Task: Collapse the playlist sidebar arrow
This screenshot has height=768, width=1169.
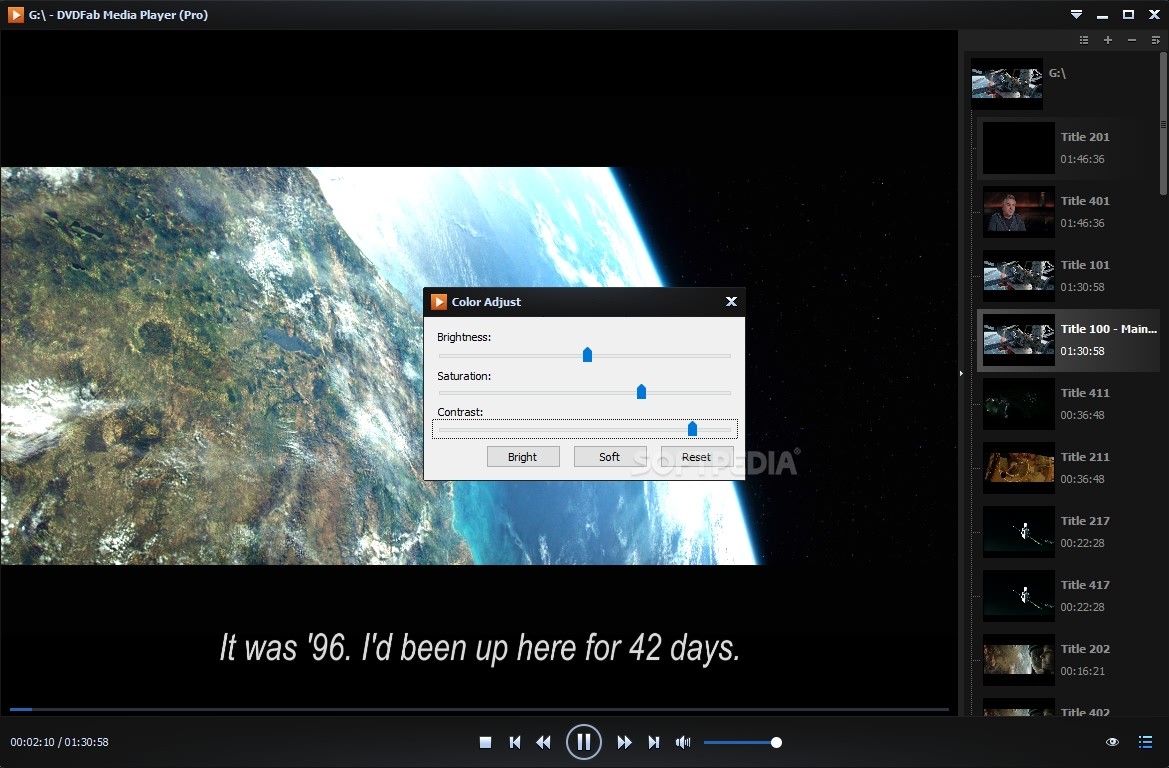Action: [961, 373]
